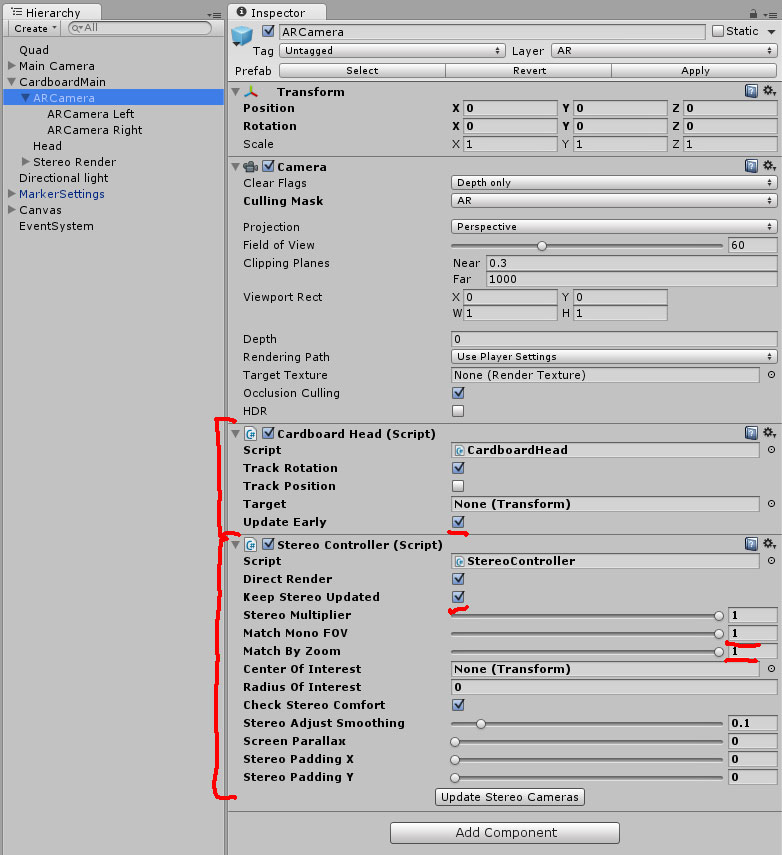This screenshot has width=782, height=855.
Task: Click the Camera component icon
Action: coord(250,166)
